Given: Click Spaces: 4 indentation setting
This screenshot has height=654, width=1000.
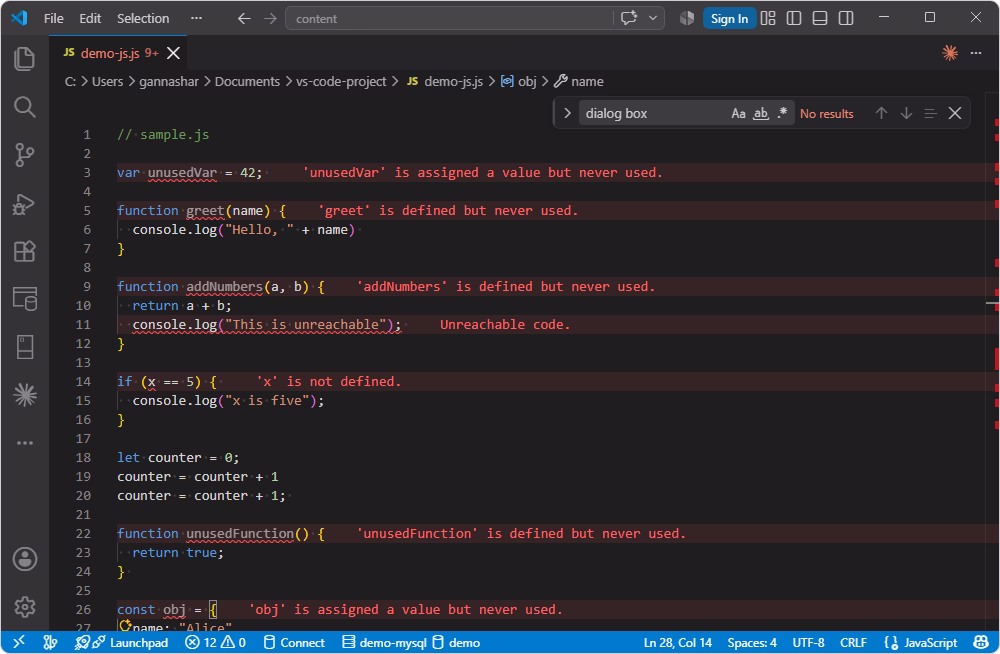Looking at the screenshot, I should (x=752, y=642).
